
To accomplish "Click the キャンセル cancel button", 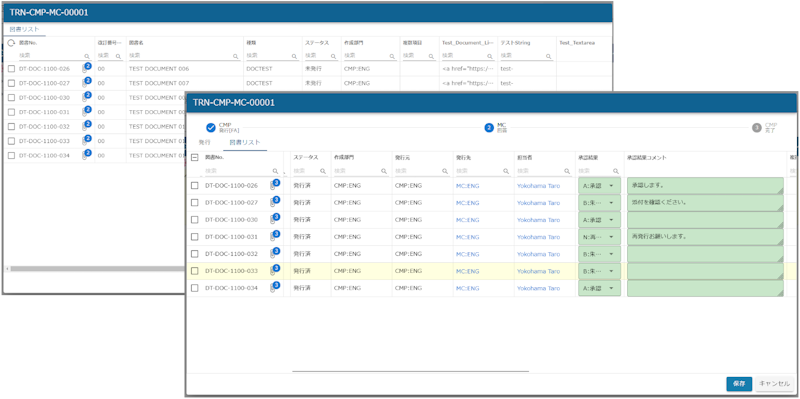I will [x=774, y=384].
